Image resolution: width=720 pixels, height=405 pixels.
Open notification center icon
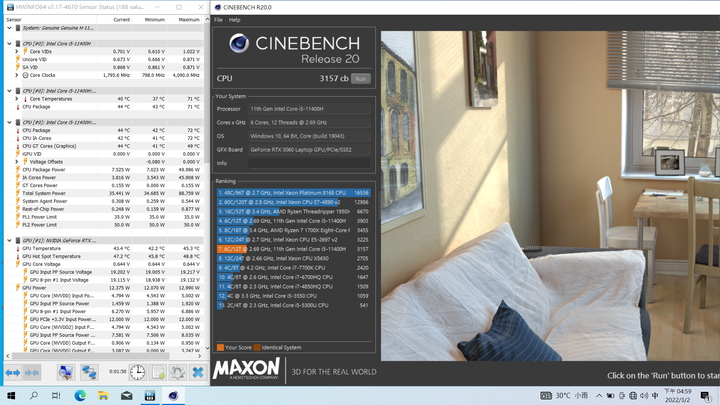coord(706,395)
